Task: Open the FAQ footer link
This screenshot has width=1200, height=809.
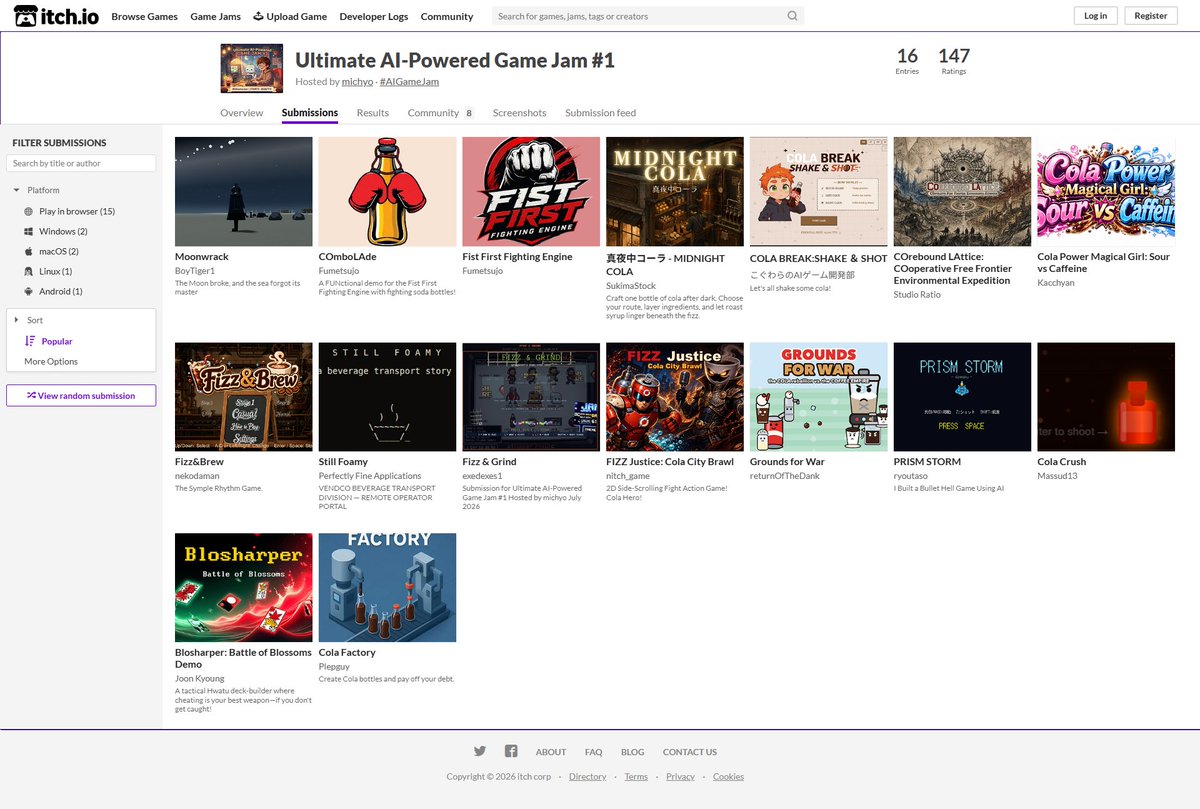Action: [x=593, y=752]
